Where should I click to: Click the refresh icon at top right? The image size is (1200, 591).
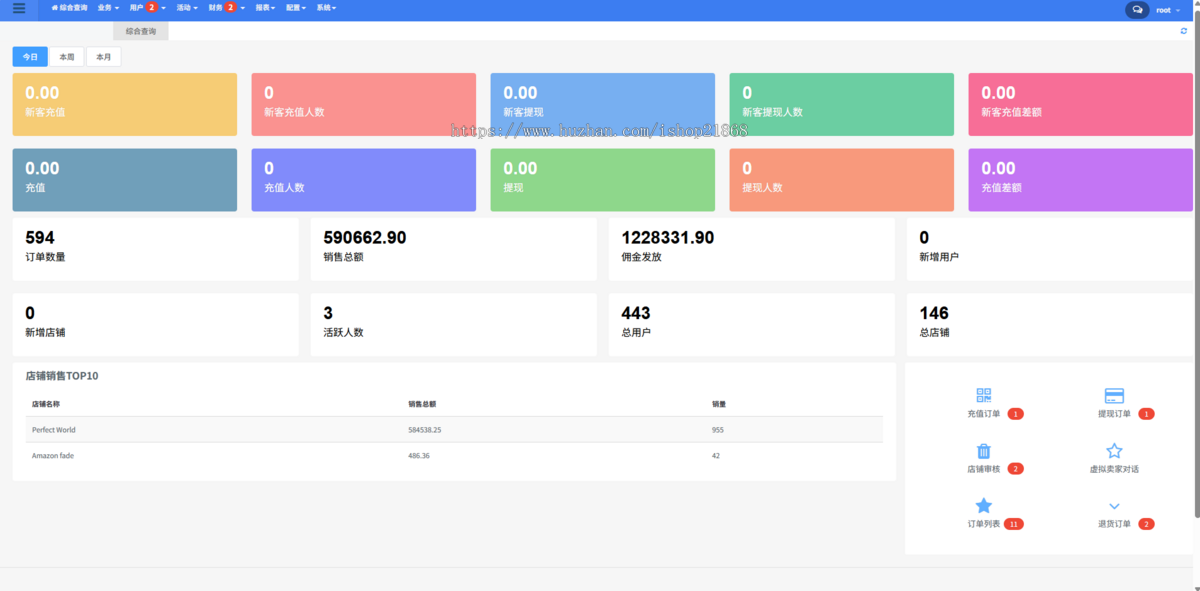[x=1184, y=31]
